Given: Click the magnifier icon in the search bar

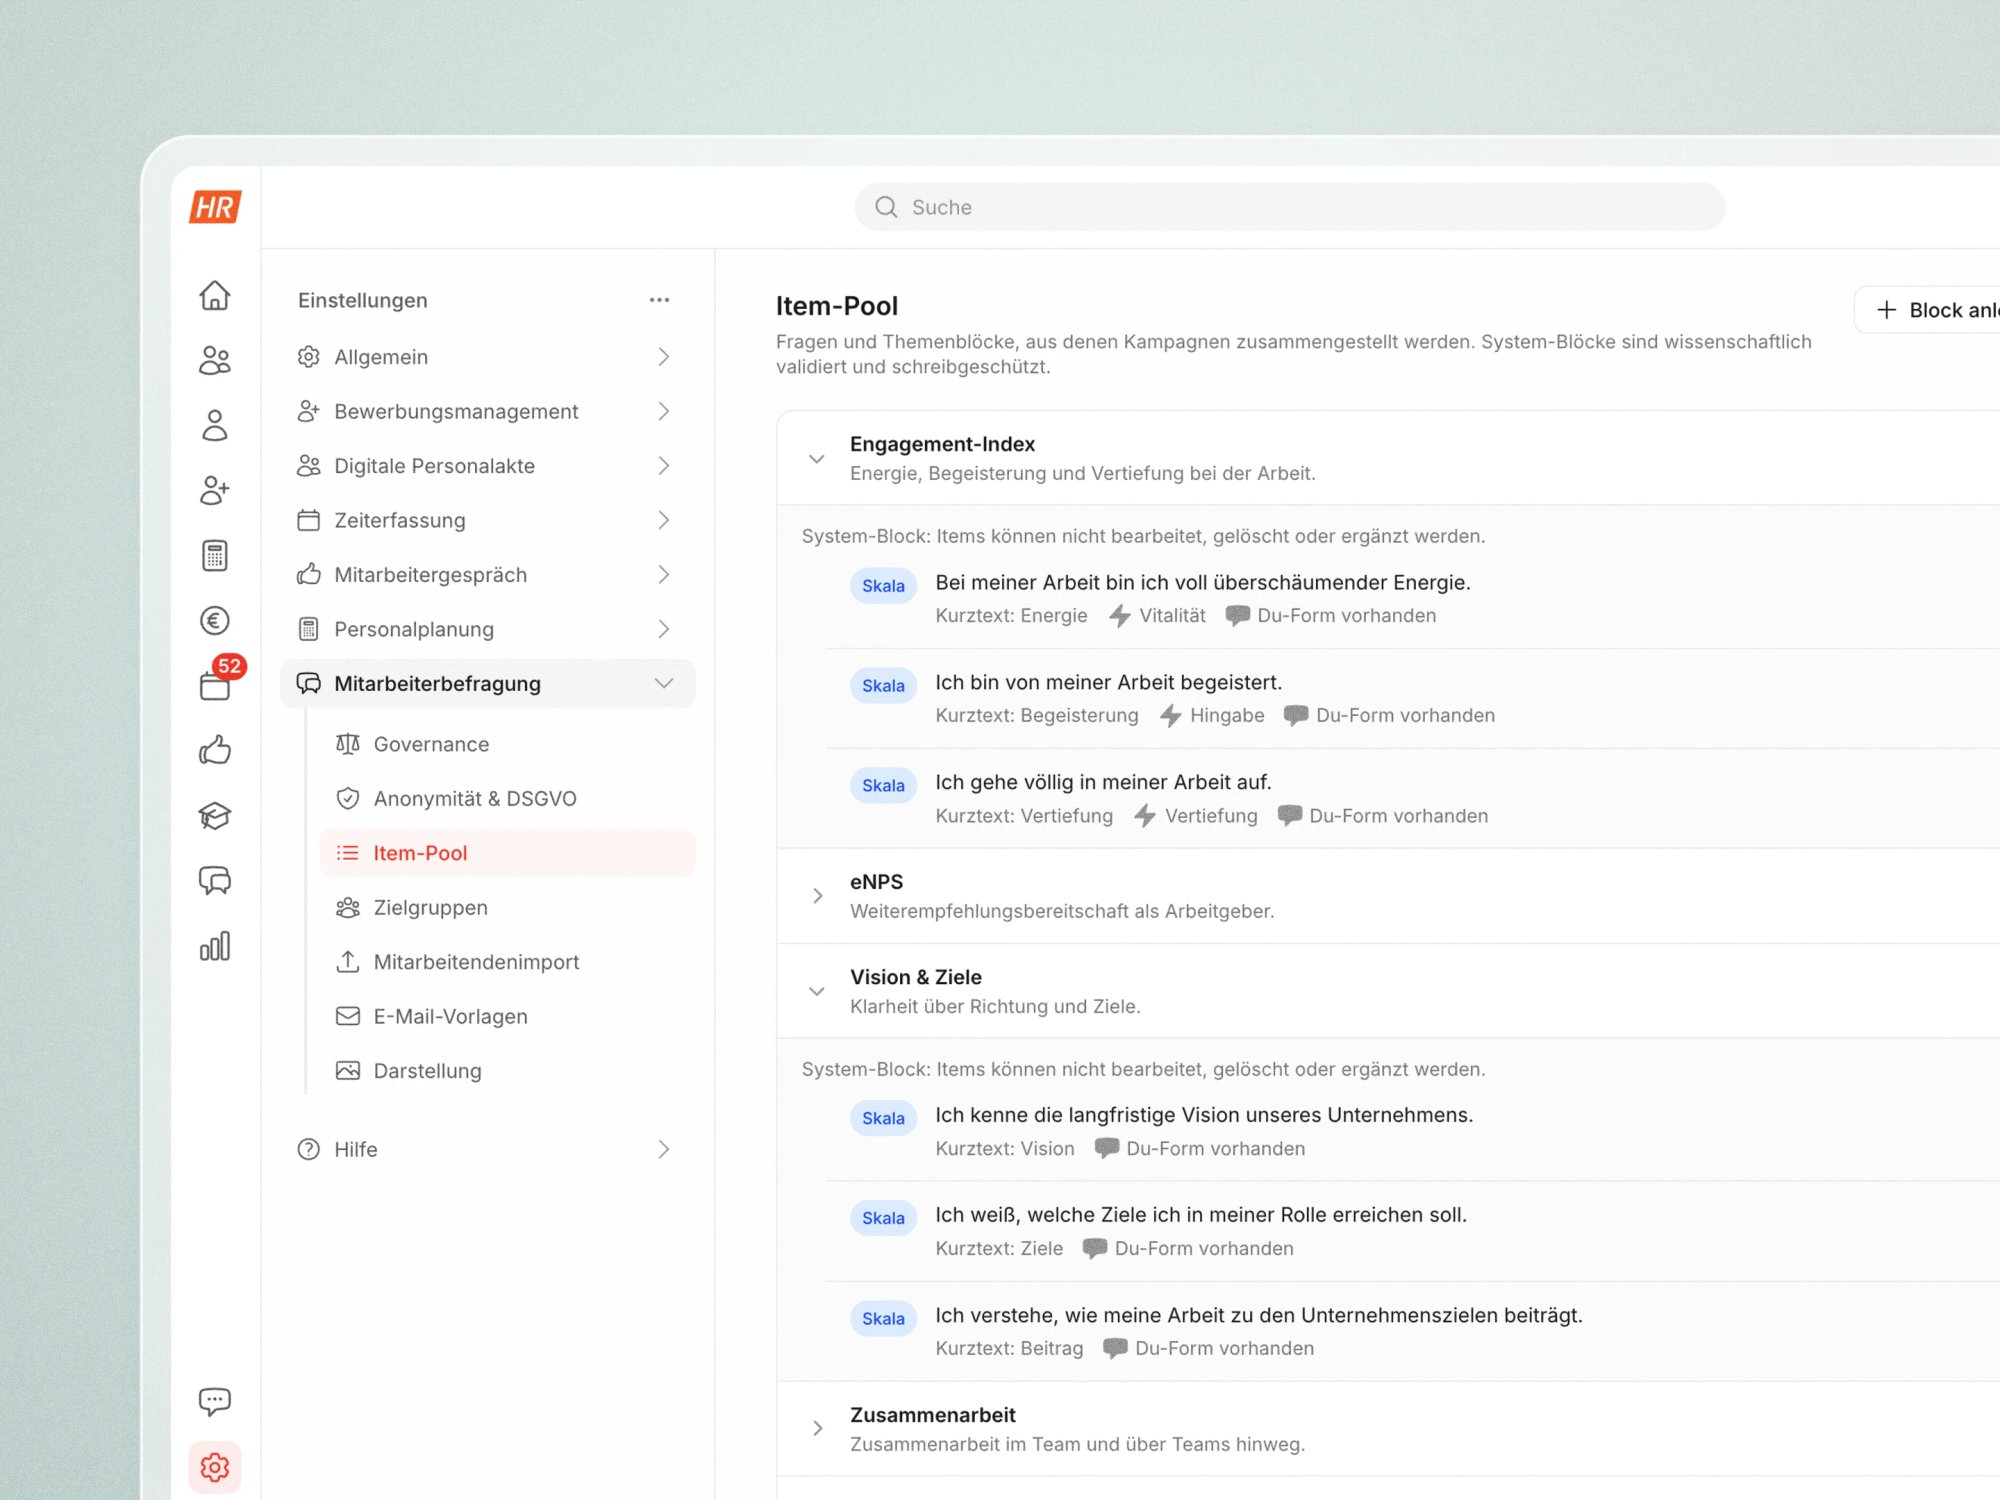Looking at the screenshot, I should pyautogui.click(x=886, y=207).
